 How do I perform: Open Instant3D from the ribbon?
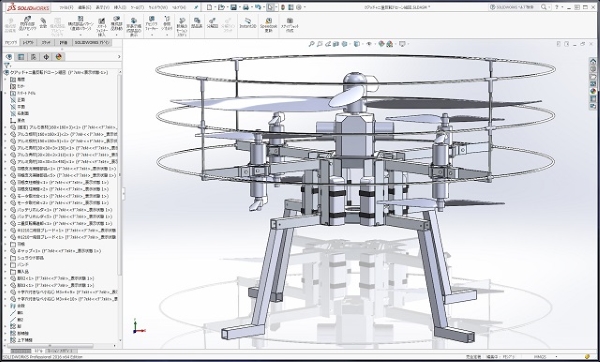coord(248,23)
